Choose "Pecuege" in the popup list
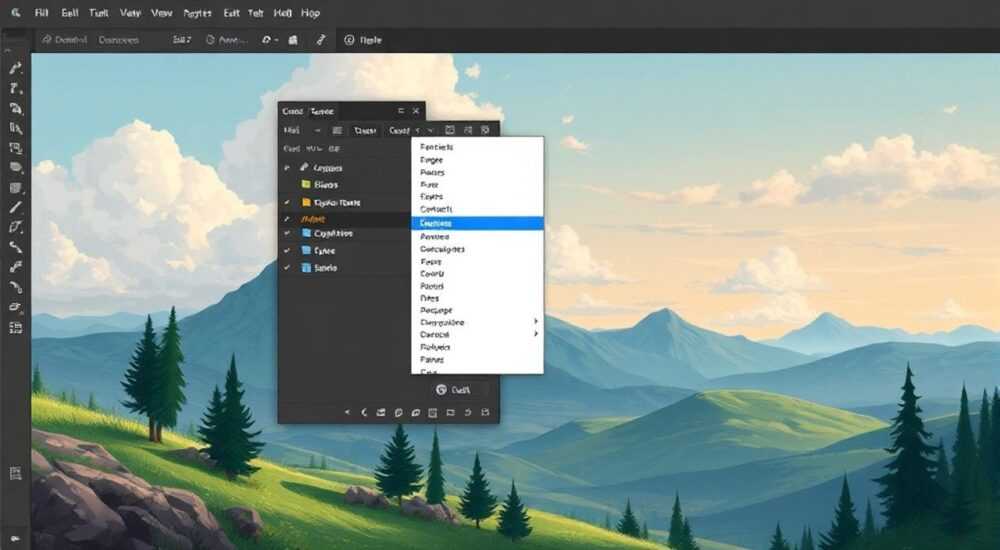The height and width of the screenshot is (550, 1000). tap(478, 310)
